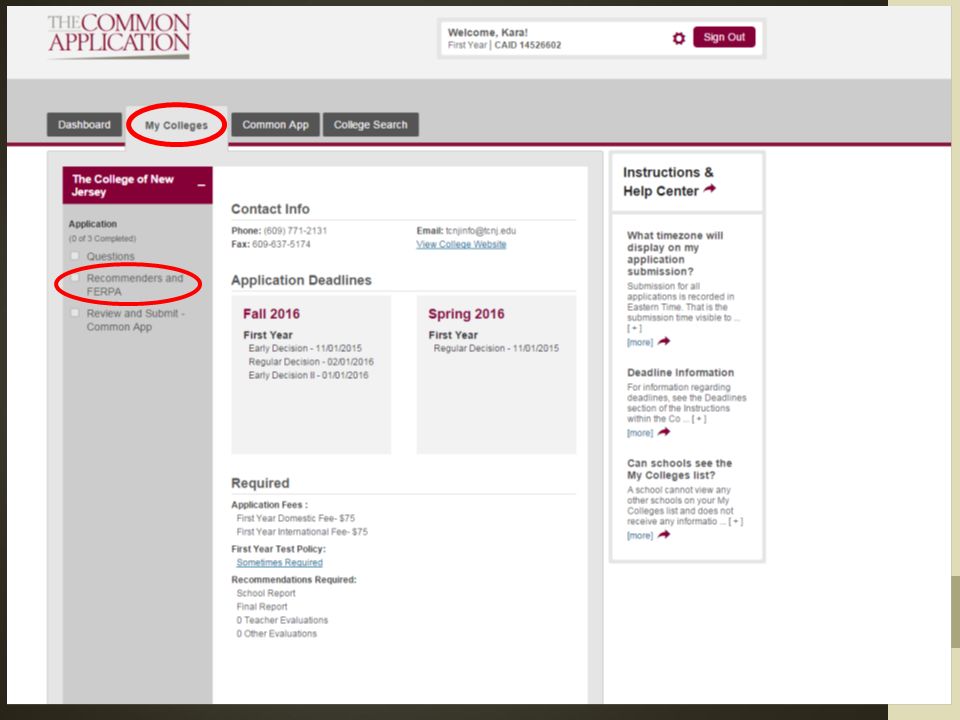960x720 pixels.
Task: Click Early Decision II - 01/01/2016 entry
Action: tap(309, 375)
